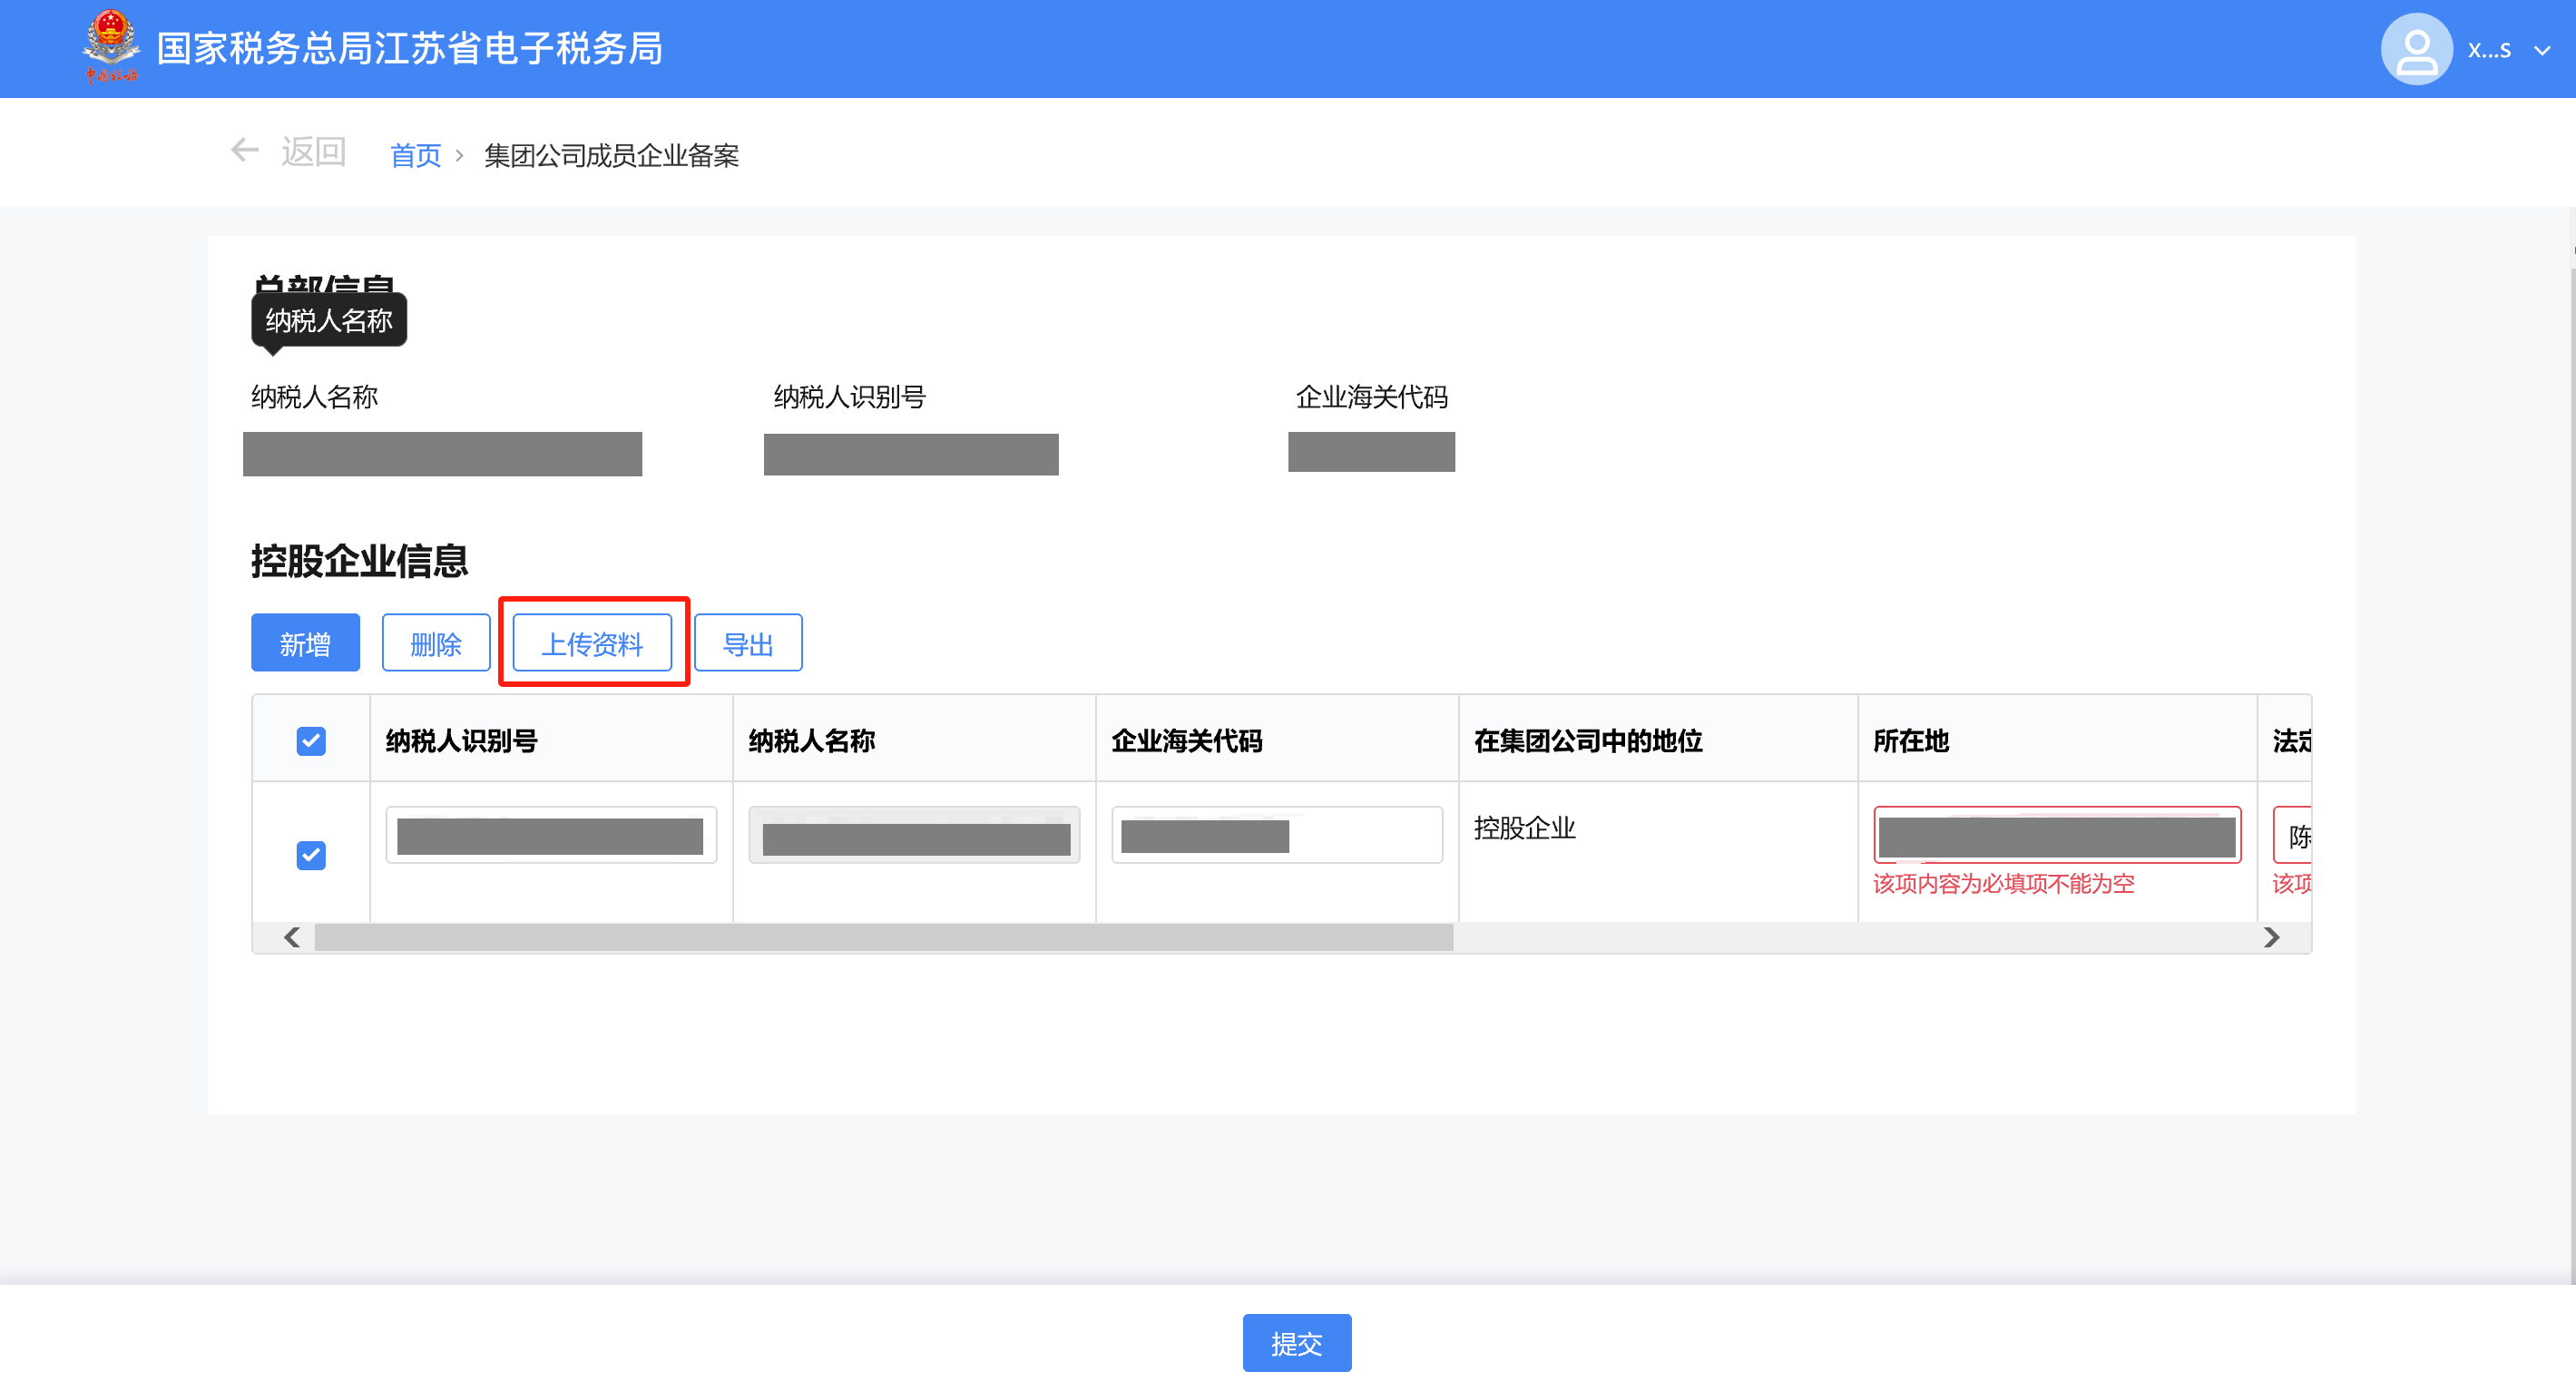Go to 首页 breadcrumb link
This screenshot has height=1382, width=2576.
[x=415, y=155]
